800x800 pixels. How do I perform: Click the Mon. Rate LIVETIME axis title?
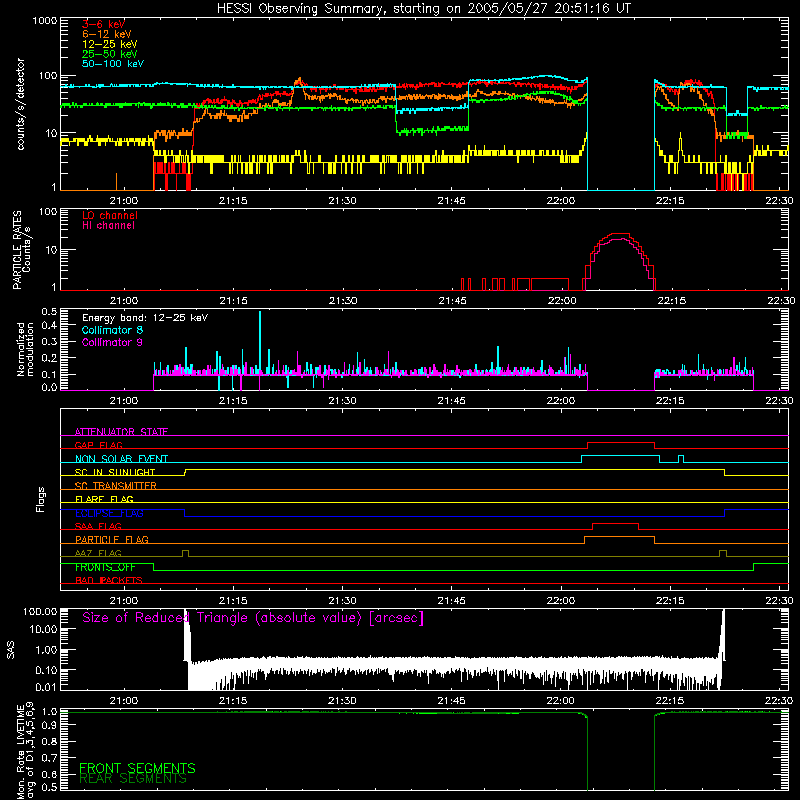pos(25,750)
